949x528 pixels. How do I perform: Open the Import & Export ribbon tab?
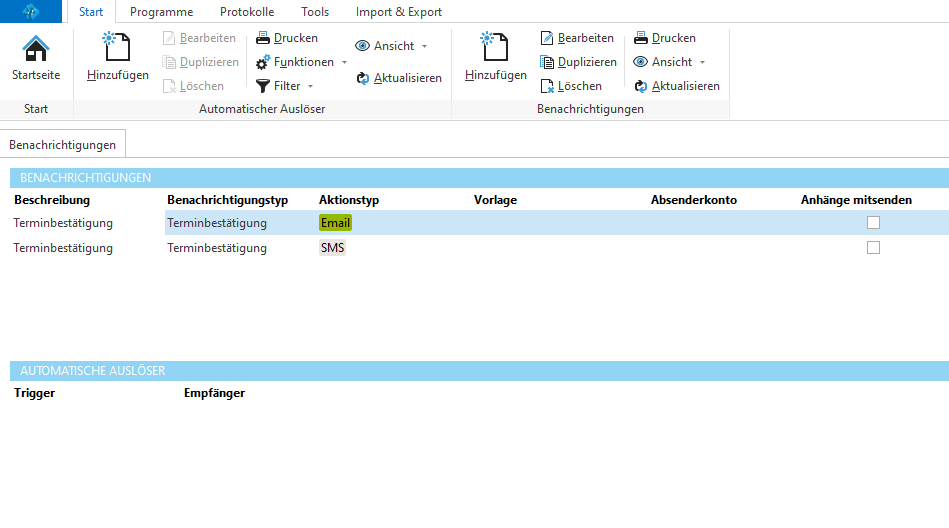pos(399,12)
